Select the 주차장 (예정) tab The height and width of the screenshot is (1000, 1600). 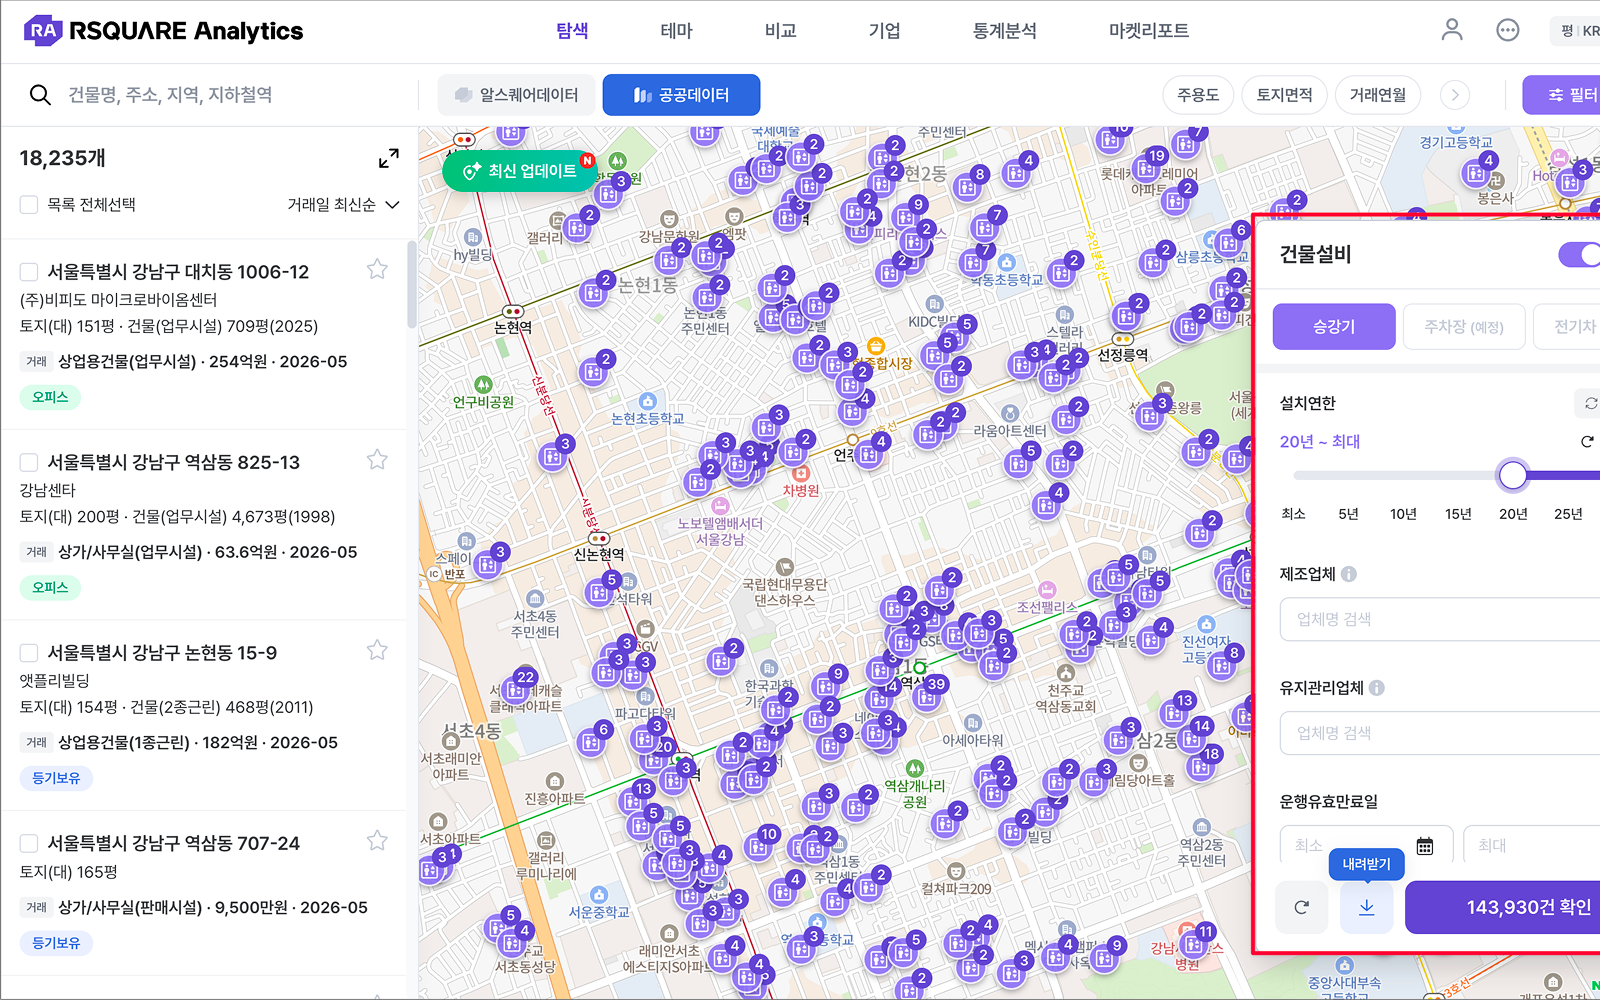[x=1464, y=327]
